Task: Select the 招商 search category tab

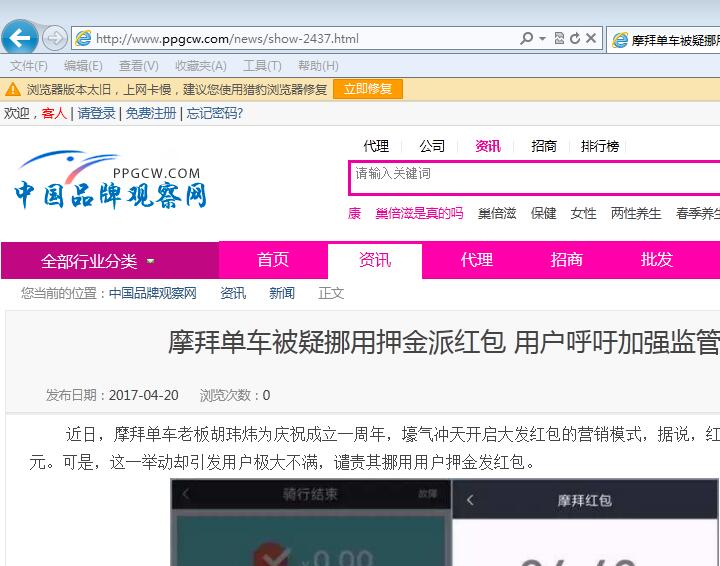Action: coord(544,146)
